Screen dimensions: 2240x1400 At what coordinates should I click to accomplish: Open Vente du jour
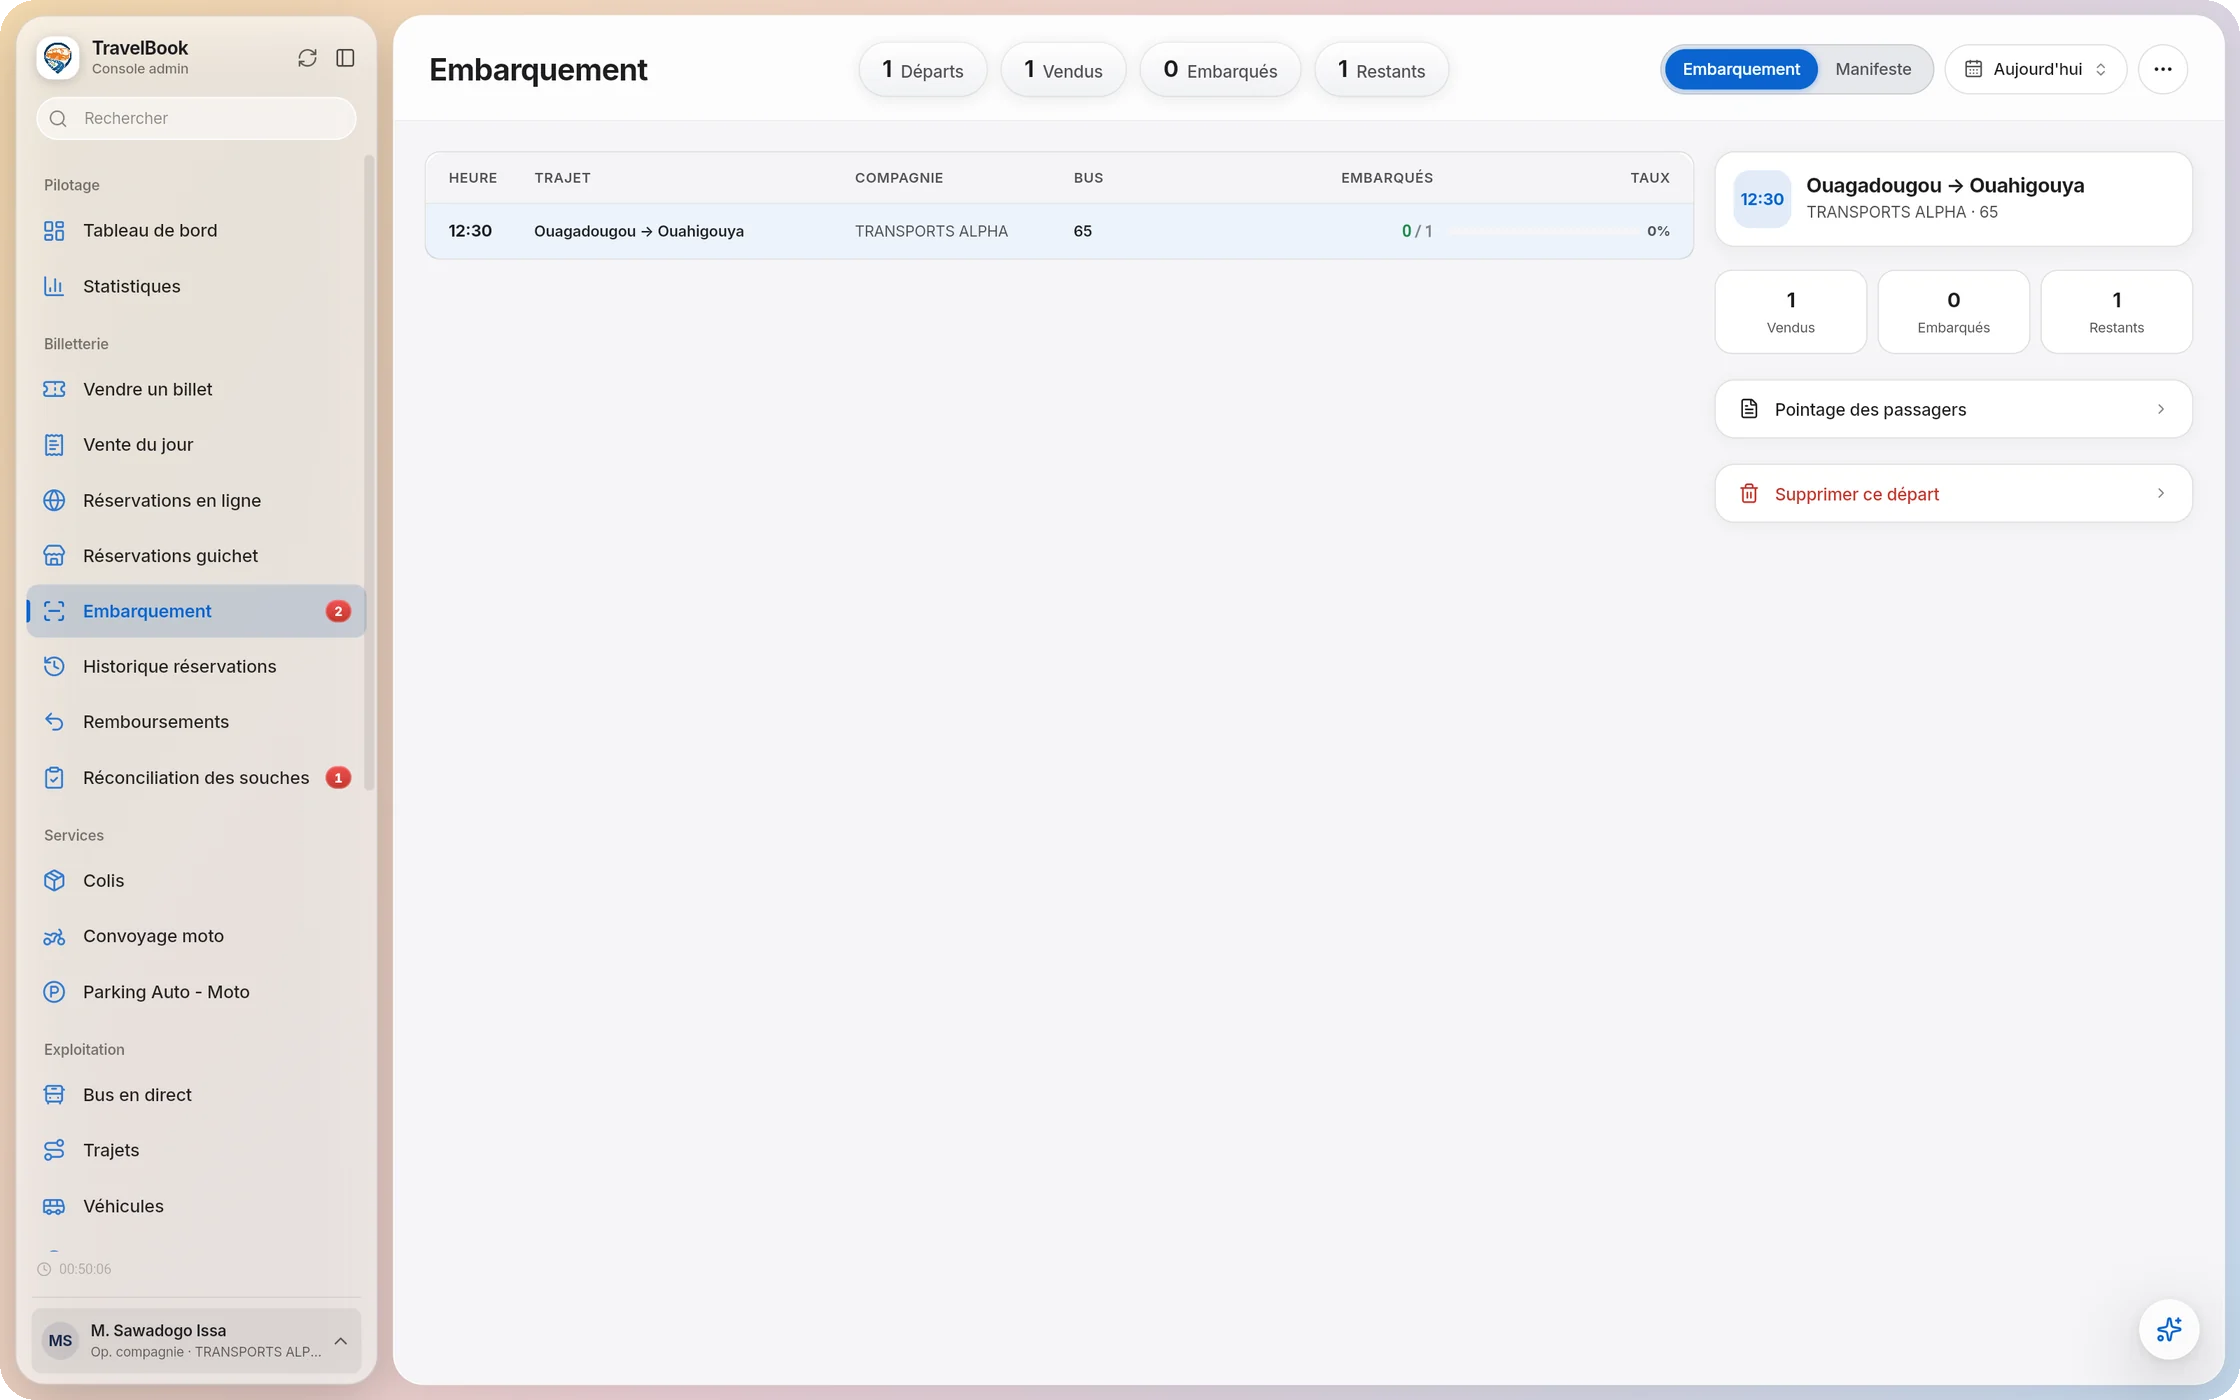(x=196, y=445)
